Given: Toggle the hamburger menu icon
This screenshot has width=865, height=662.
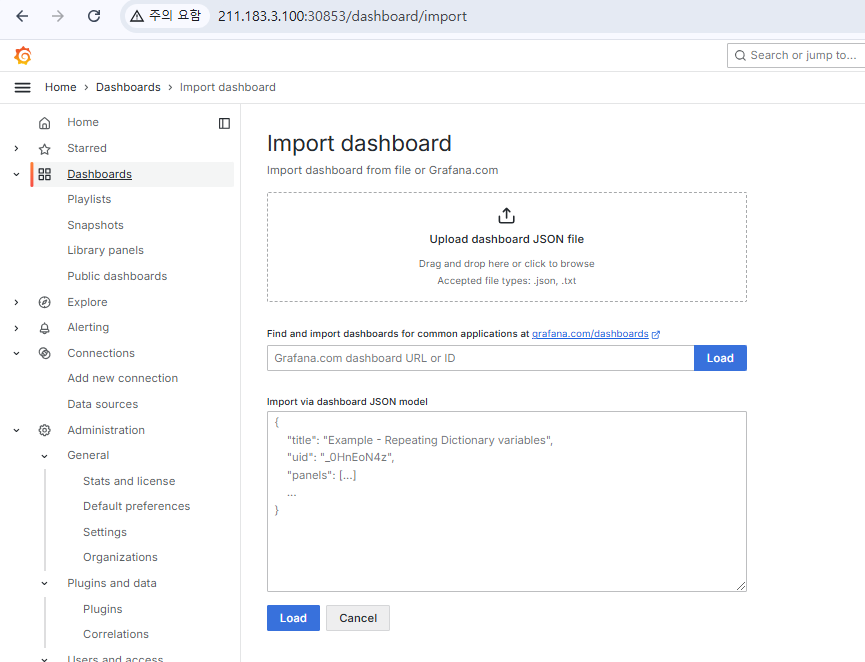Looking at the screenshot, I should tap(22, 87).
